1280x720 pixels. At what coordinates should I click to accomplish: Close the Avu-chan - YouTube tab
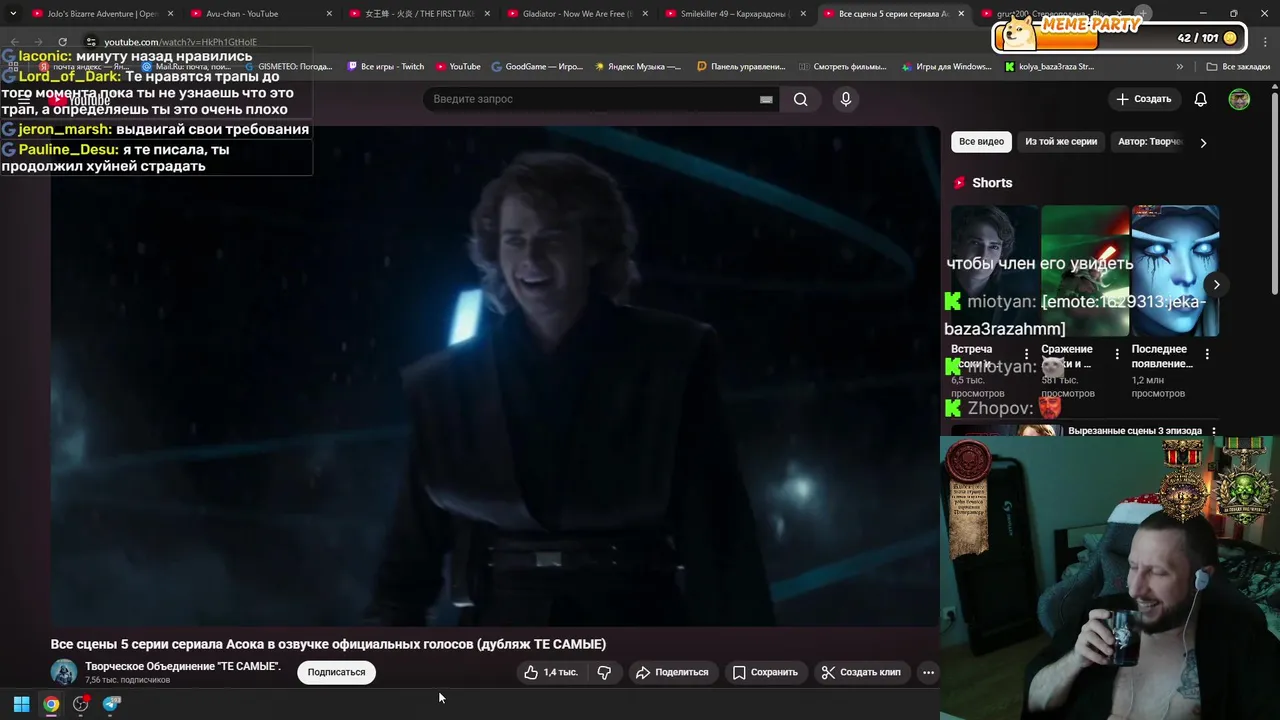tap(329, 14)
